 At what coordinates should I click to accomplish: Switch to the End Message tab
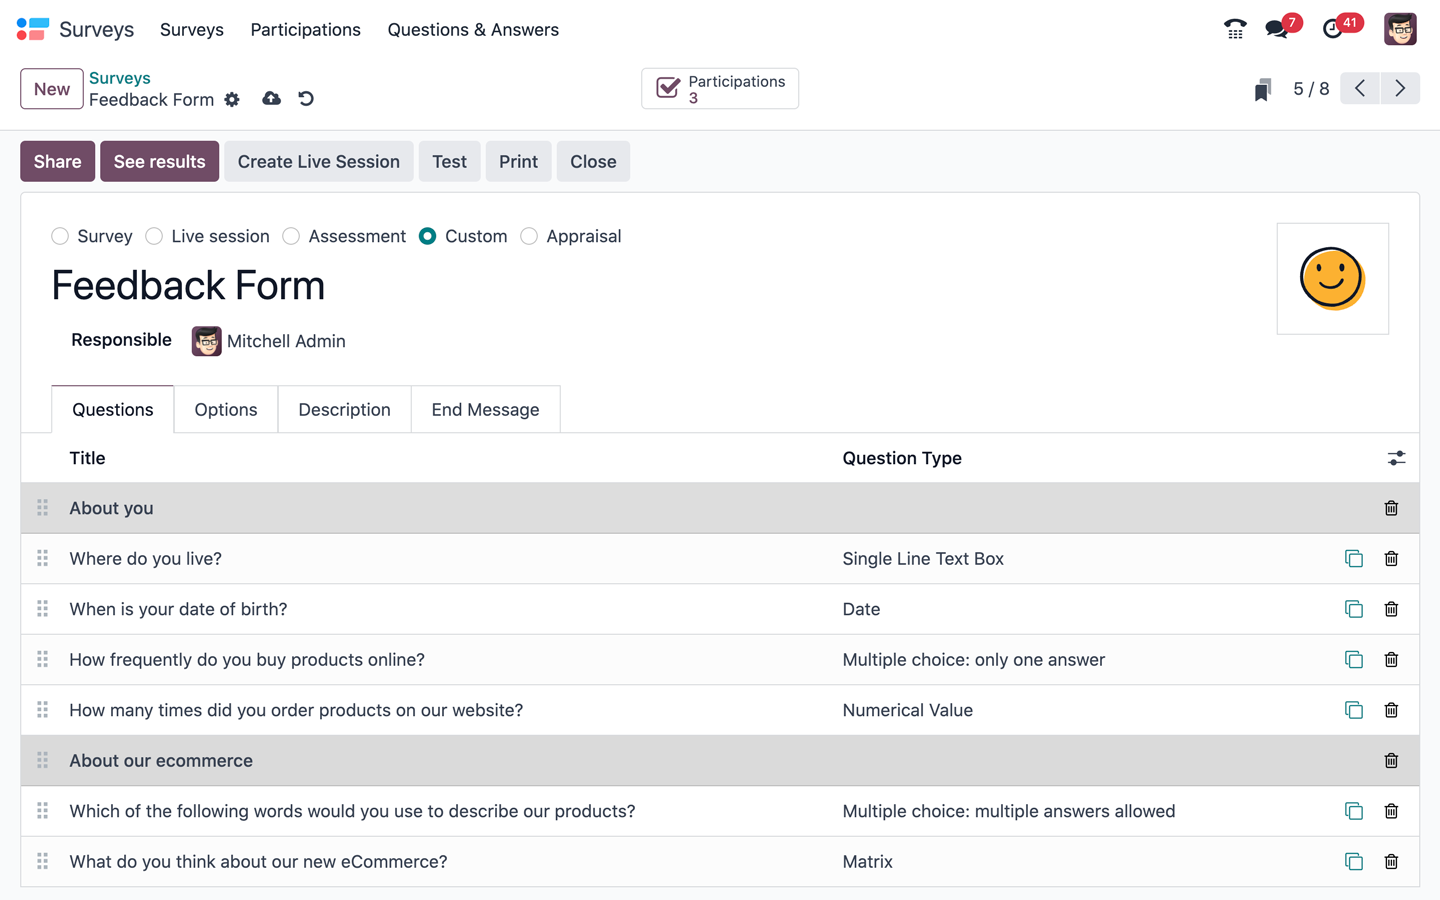click(x=485, y=409)
